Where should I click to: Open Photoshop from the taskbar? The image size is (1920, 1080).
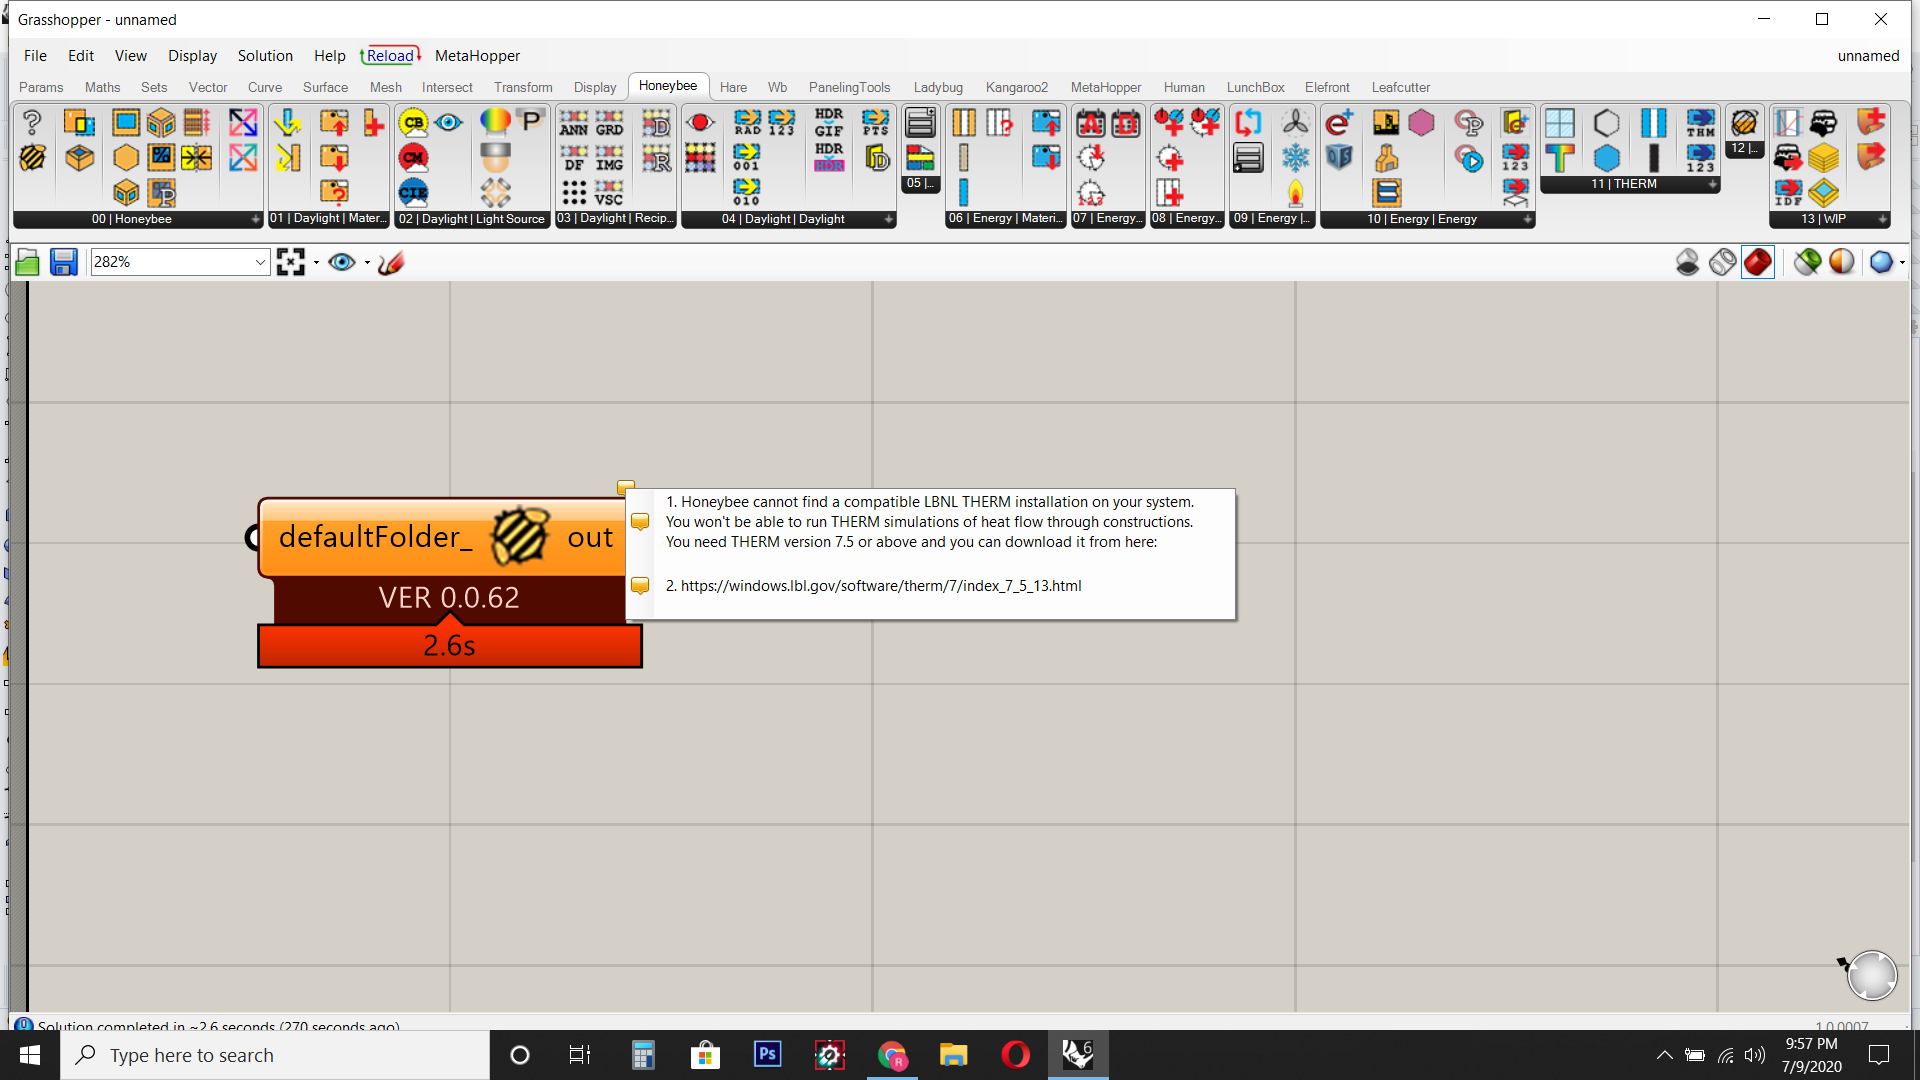(767, 1055)
